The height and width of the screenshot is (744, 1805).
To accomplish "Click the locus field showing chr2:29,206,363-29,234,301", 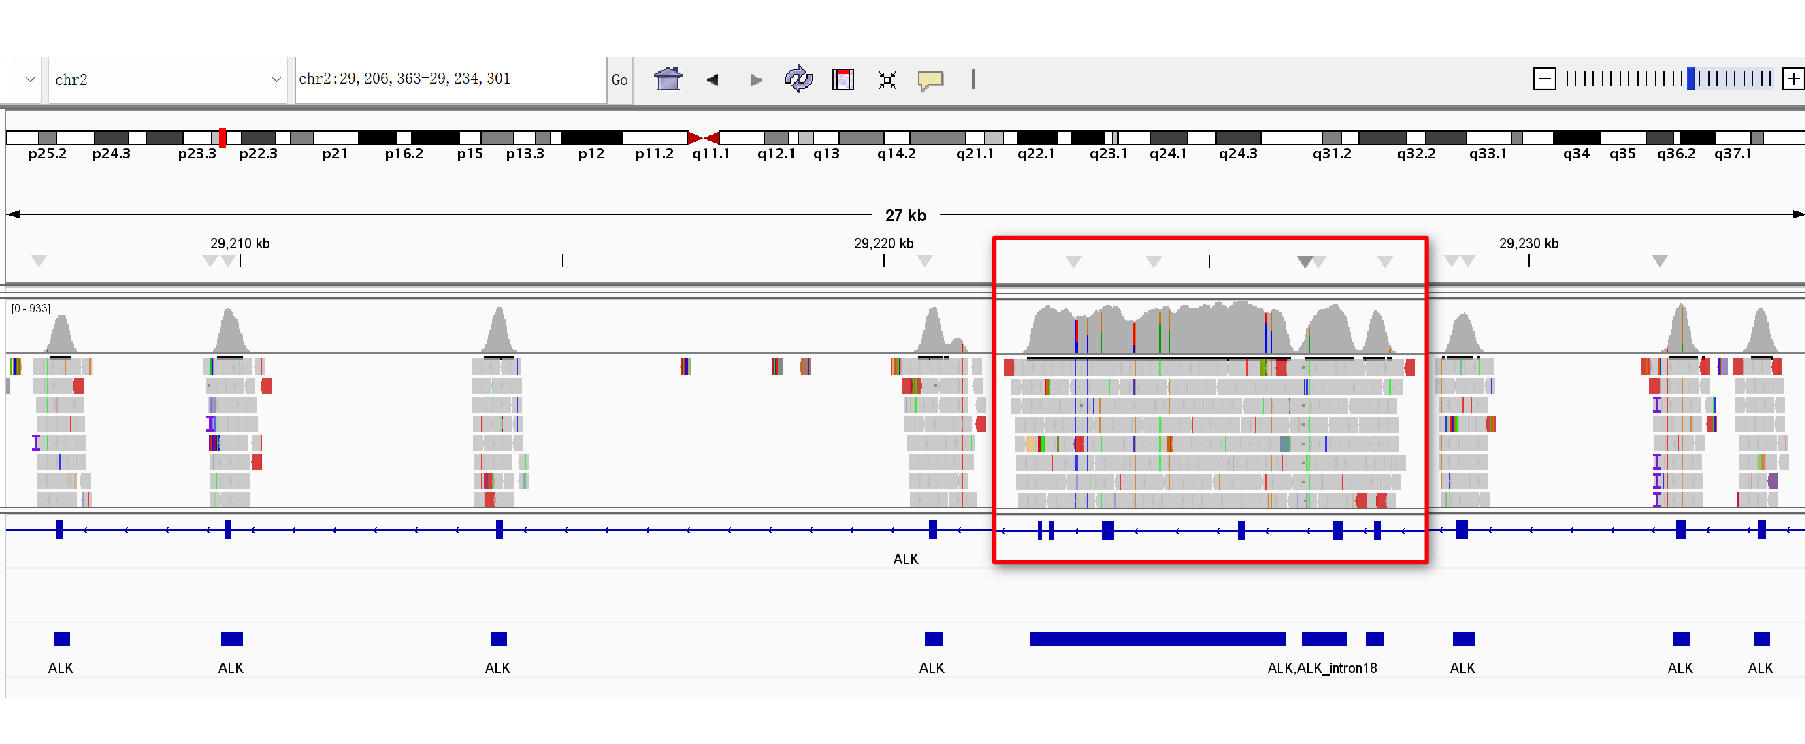I will click(450, 79).
